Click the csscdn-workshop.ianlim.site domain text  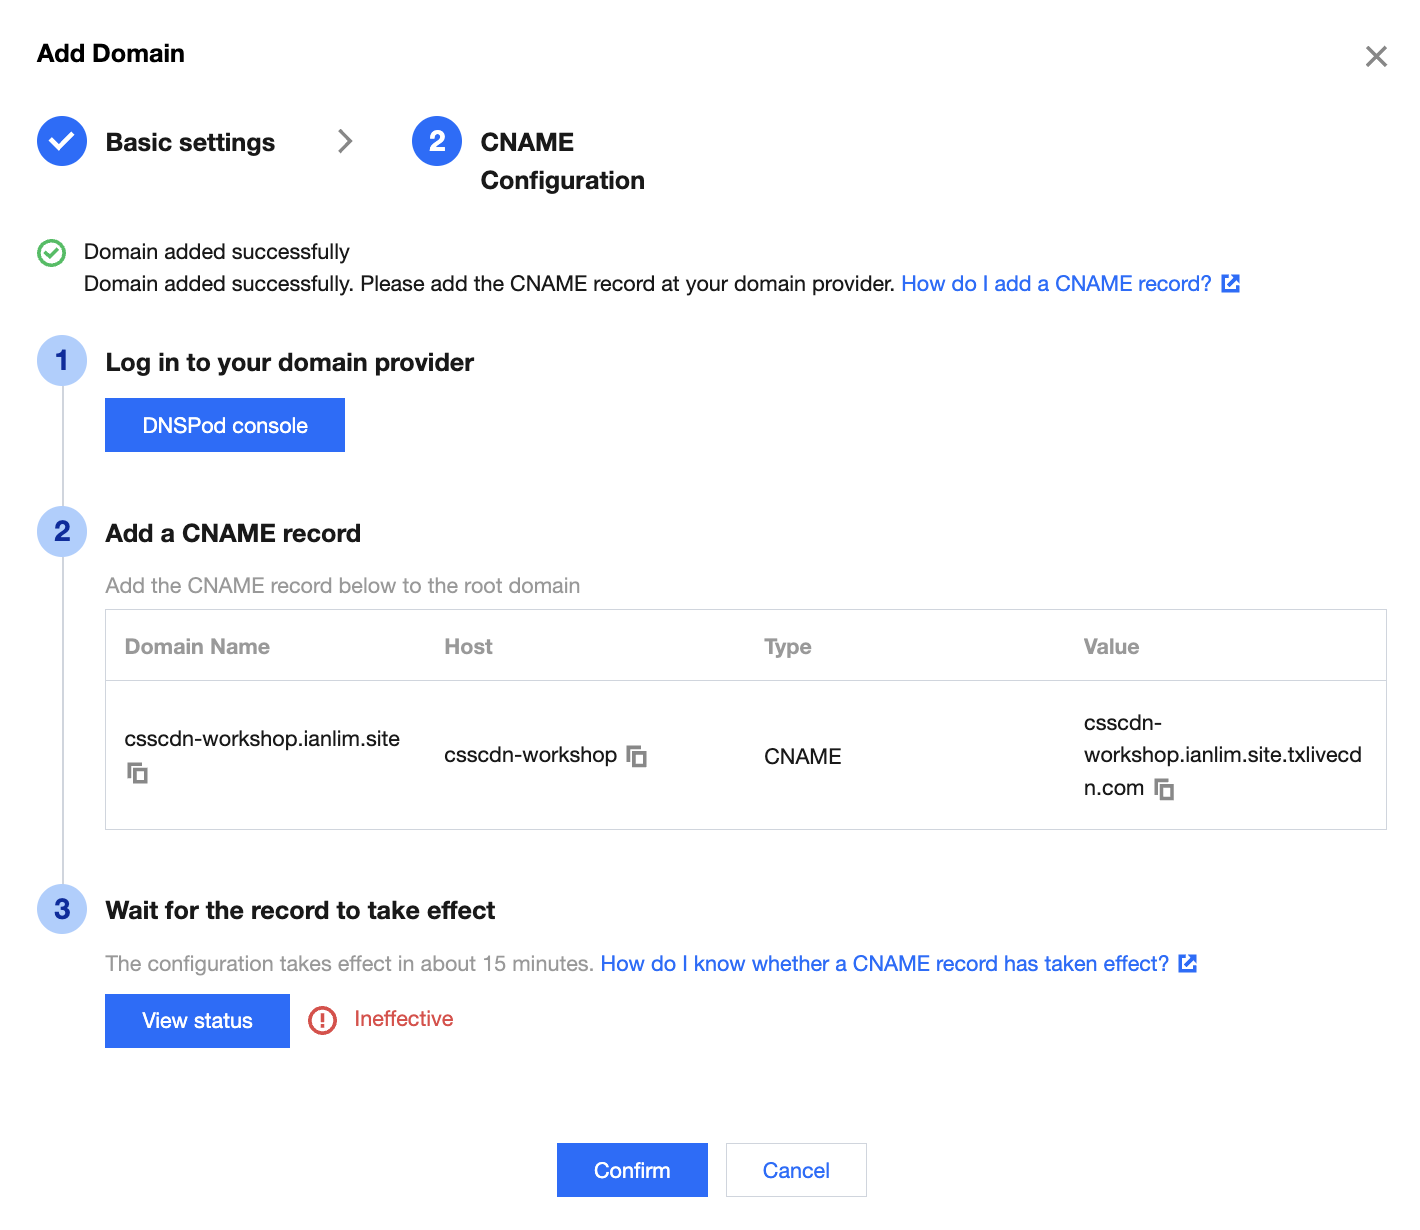[x=262, y=739]
